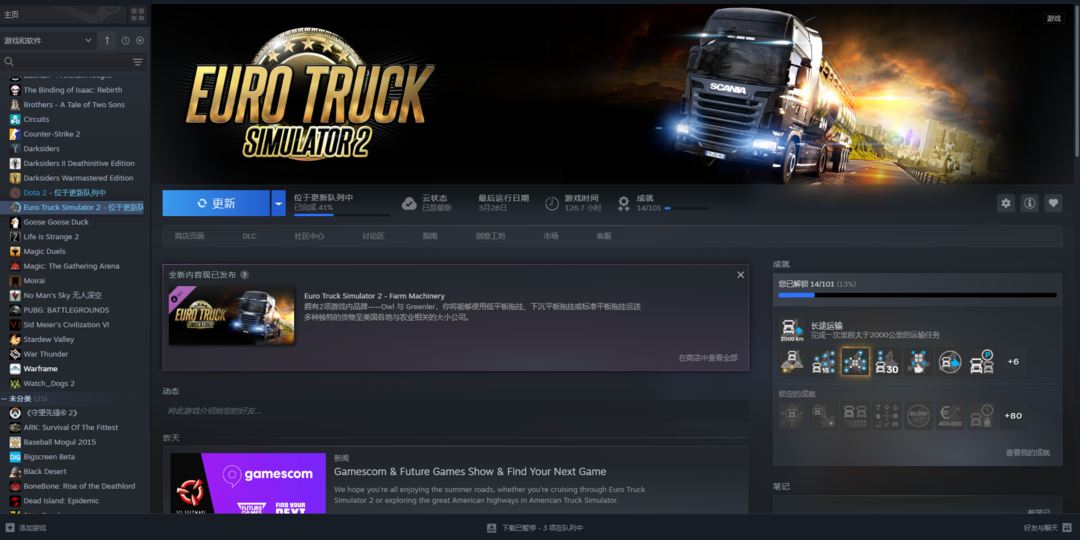The image size is (1080, 540).
Task: Open the Gamescom & Future Games Show article
Action: pyautogui.click(x=470, y=472)
